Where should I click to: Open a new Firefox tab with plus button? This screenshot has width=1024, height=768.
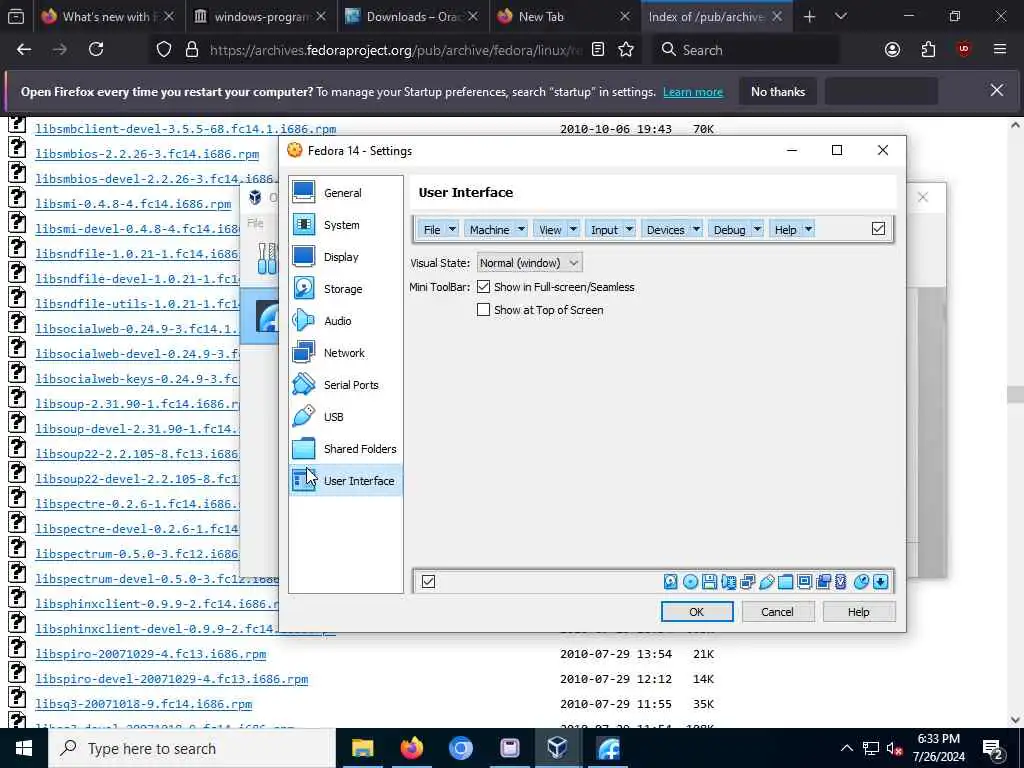pyautogui.click(x=809, y=16)
